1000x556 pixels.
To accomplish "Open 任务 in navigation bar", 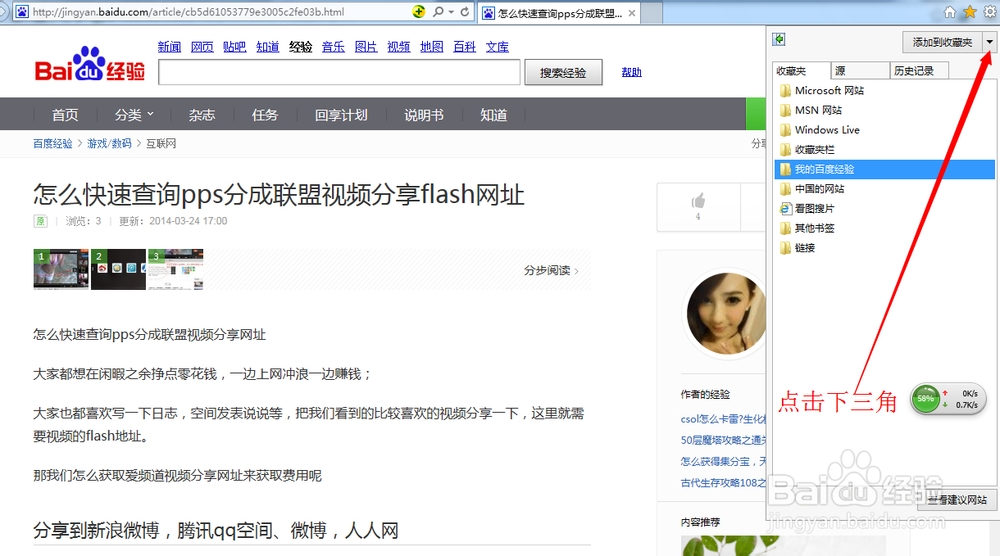I will [x=265, y=115].
